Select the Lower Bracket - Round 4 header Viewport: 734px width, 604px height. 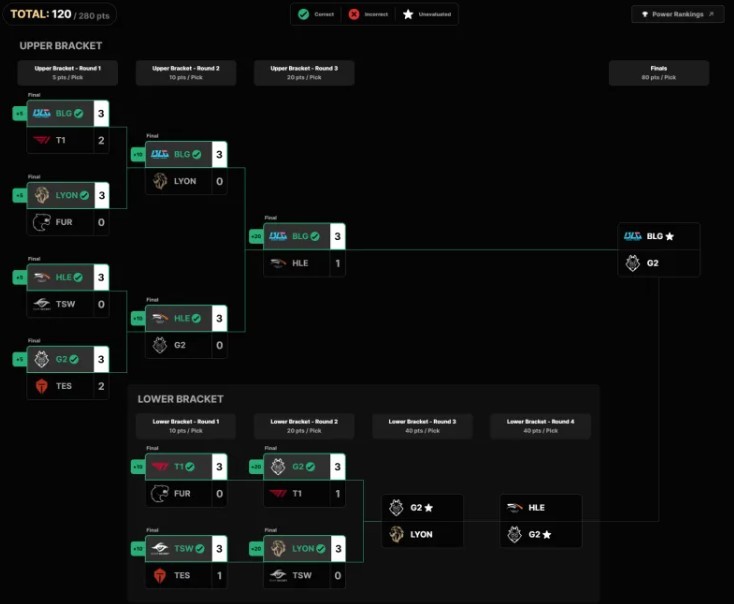[x=540, y=426]
